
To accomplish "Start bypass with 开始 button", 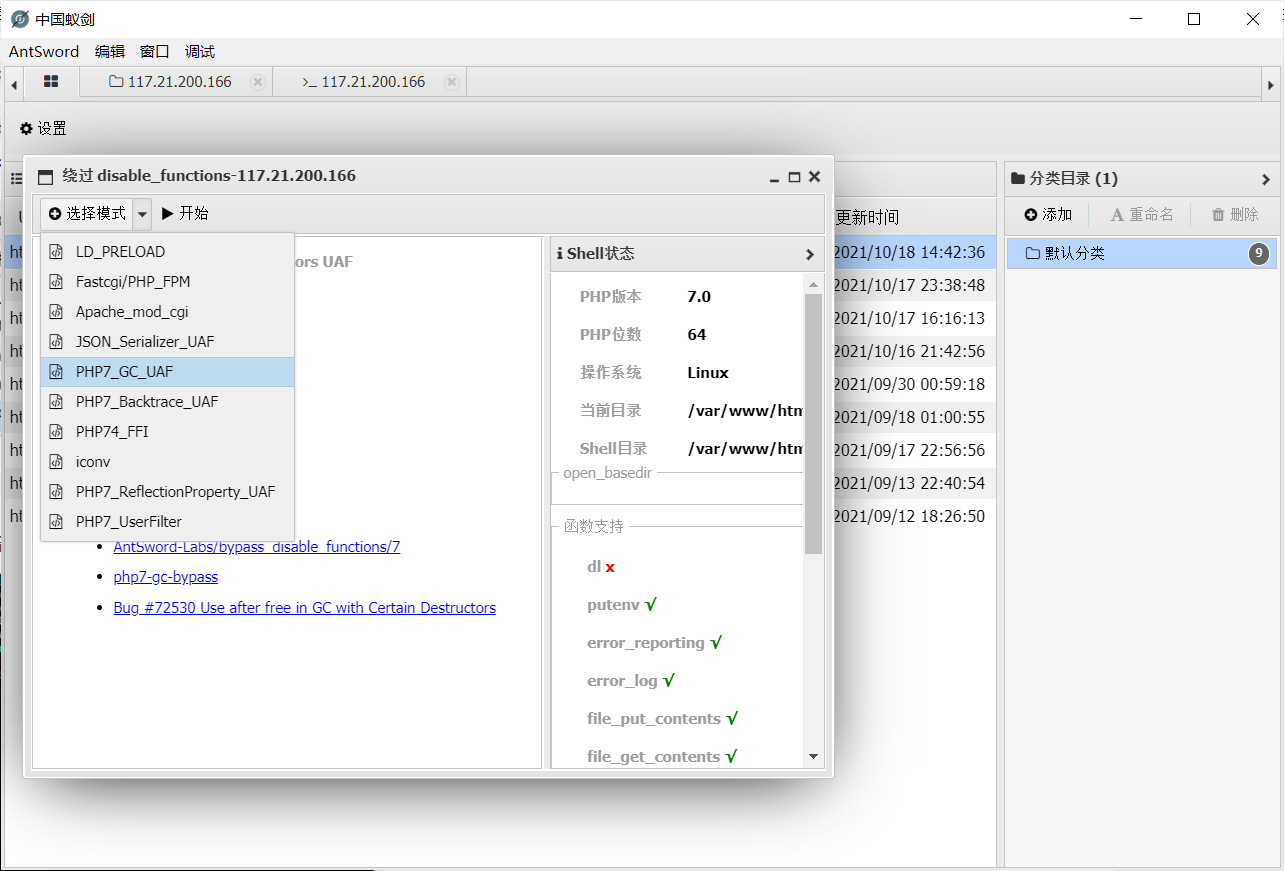I will coord(185,213).
